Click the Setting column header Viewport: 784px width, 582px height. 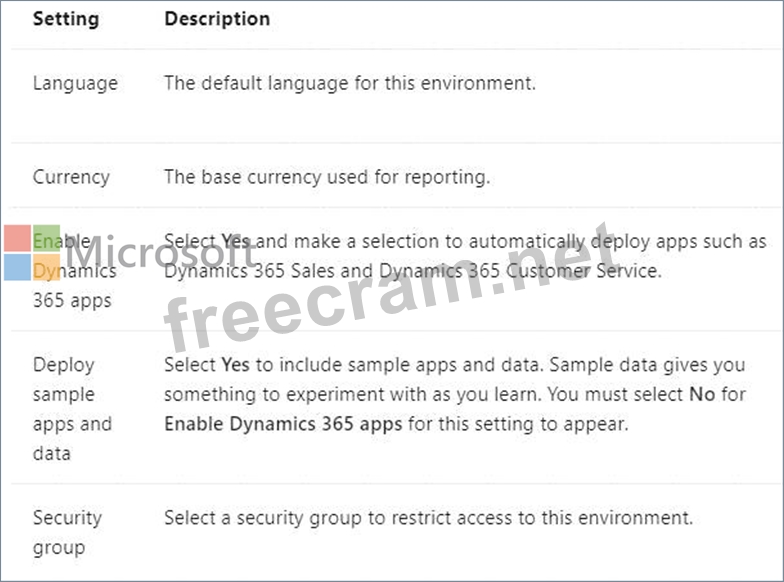coord(66,19)
